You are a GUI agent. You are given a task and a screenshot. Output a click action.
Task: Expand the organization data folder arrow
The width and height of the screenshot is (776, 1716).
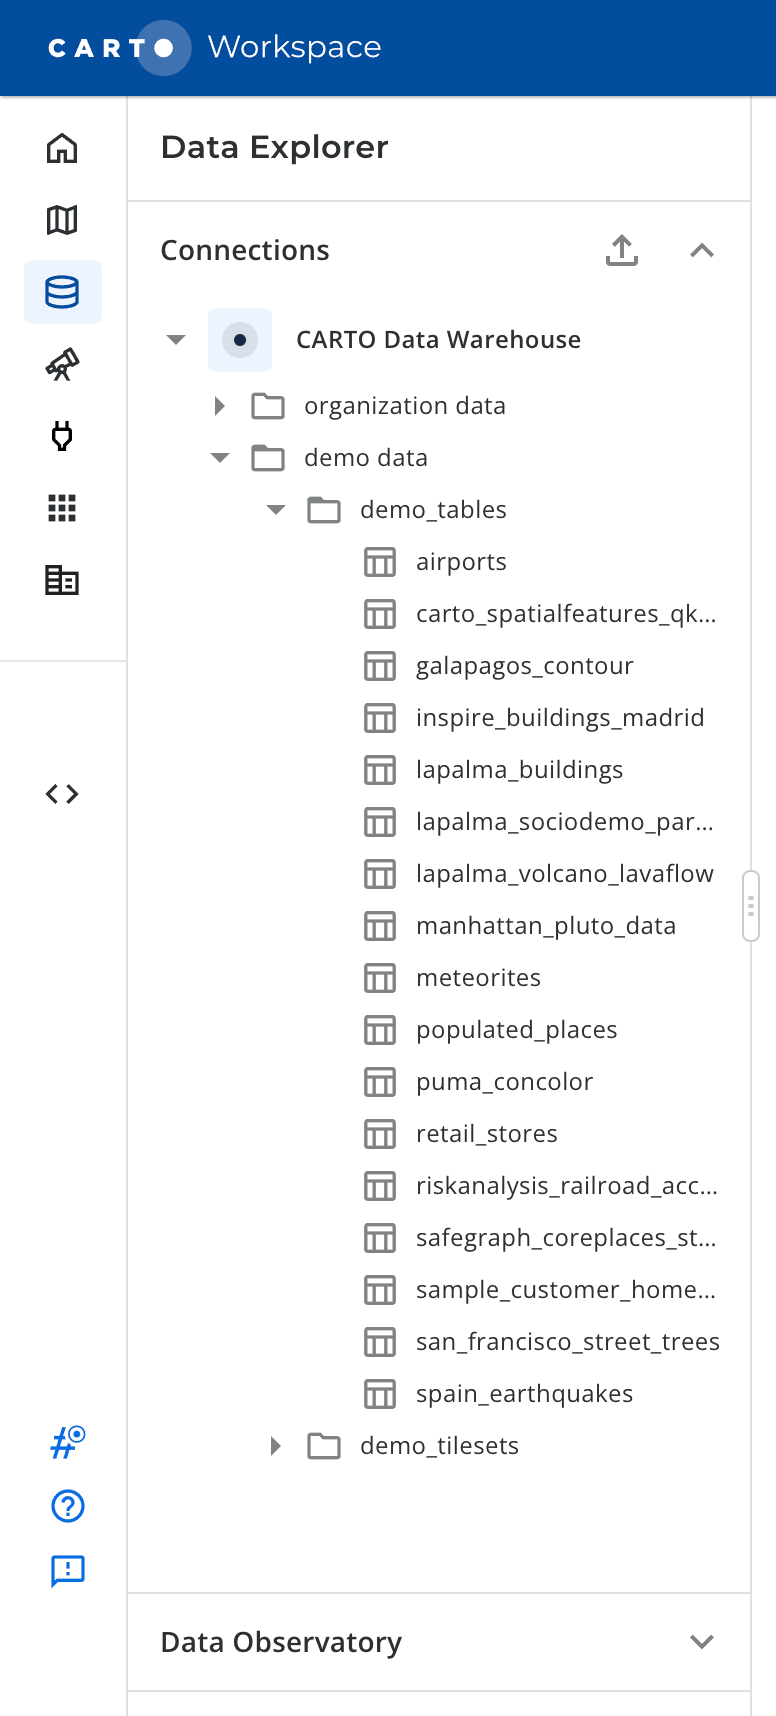[220, 406]
